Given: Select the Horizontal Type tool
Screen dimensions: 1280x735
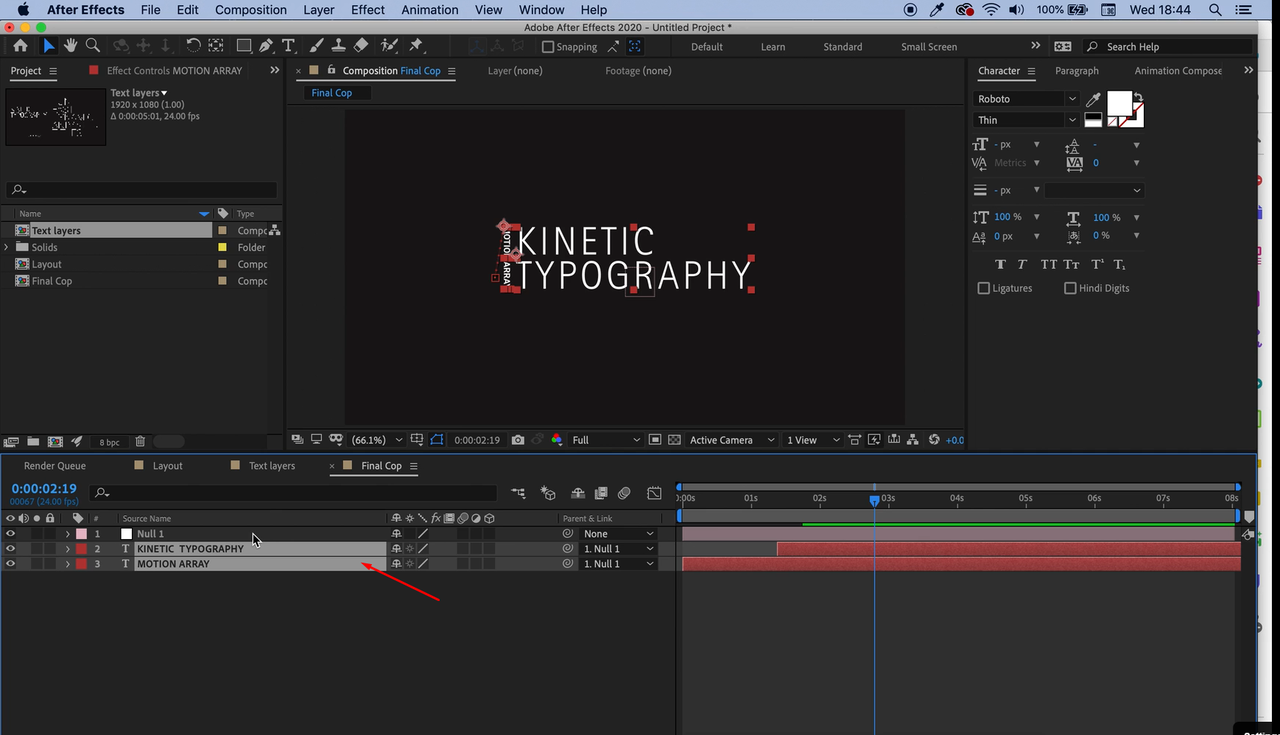Looking at the screenshot, I should [x=288, y=46].
